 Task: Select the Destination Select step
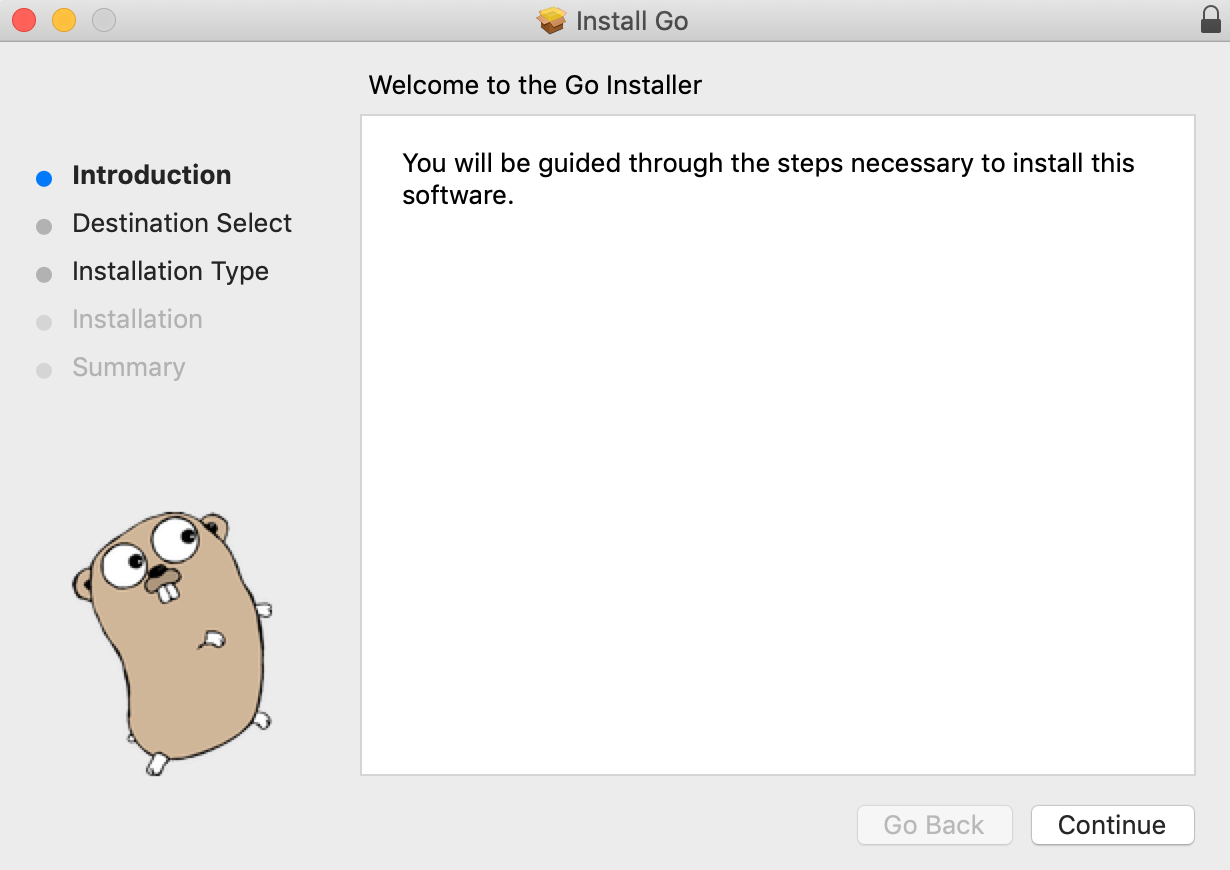[x=182, y=223]
